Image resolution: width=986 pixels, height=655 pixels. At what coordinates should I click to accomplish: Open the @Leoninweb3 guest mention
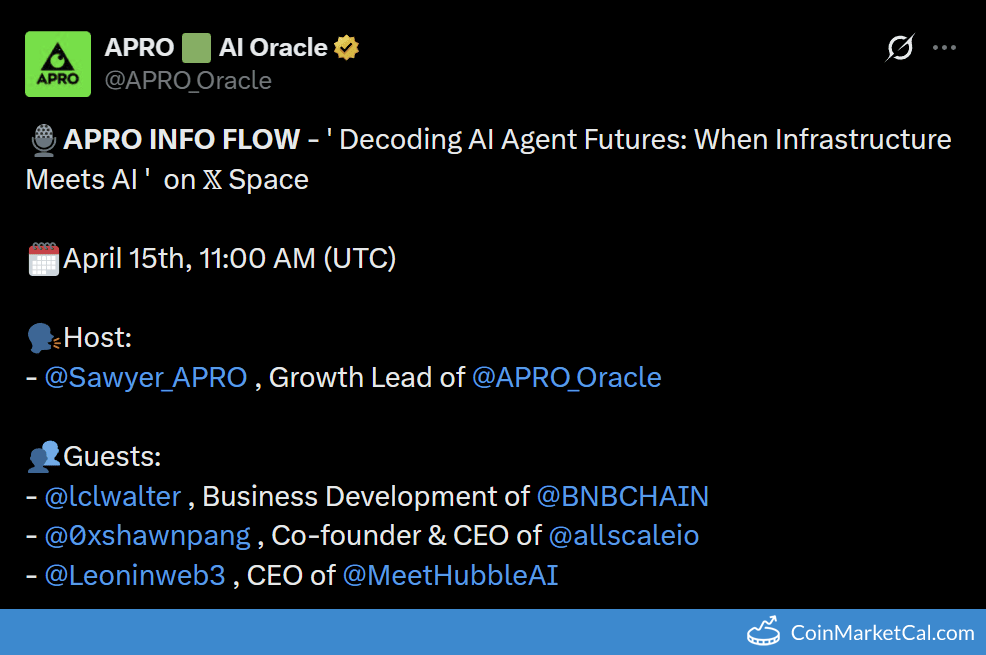[x=135, y=575]
